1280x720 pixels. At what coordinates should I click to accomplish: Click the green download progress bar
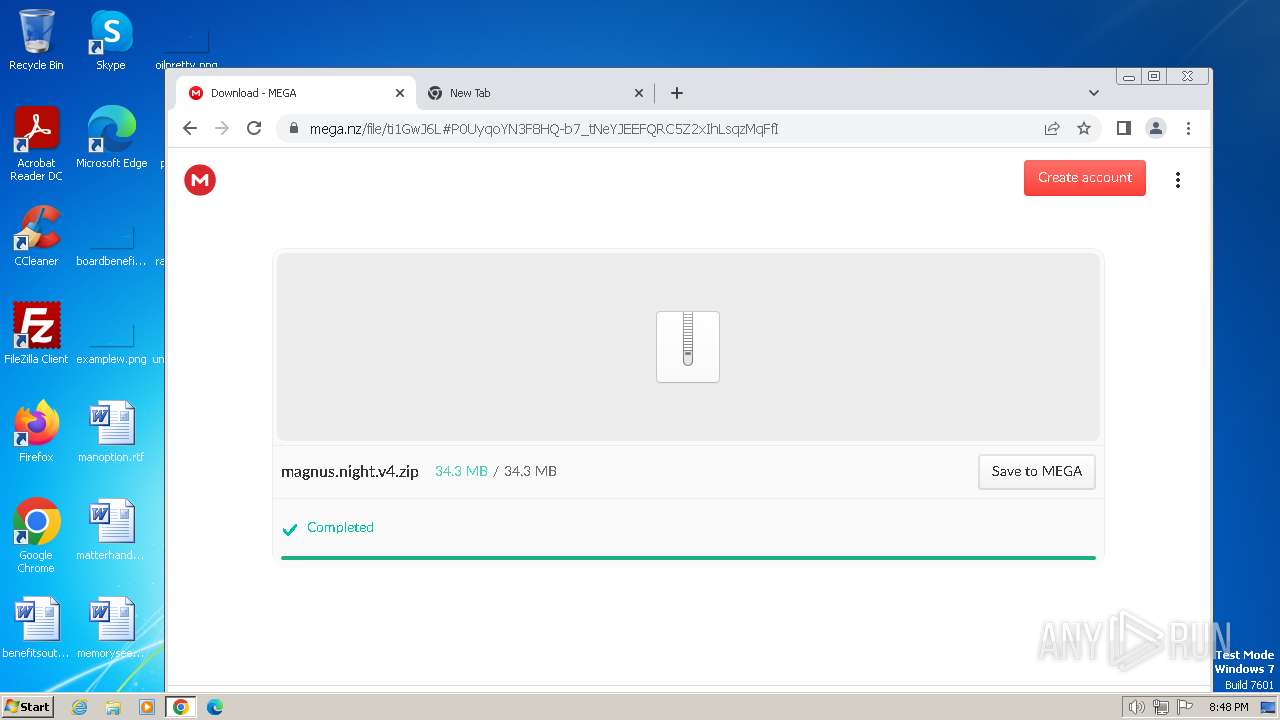coord(688,557)
